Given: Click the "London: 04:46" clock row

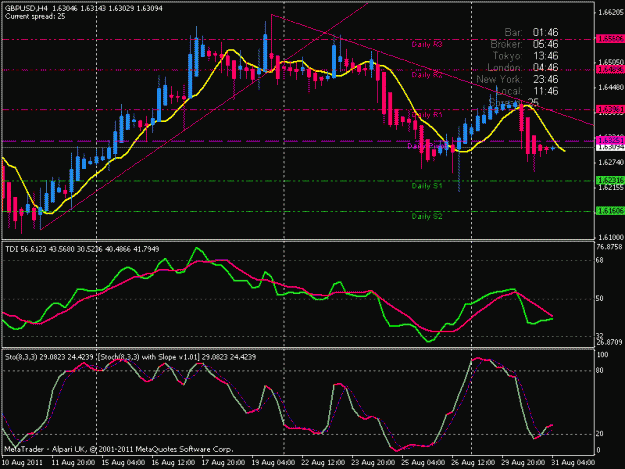Looking at the screenshot, I should tap(523, 68).
